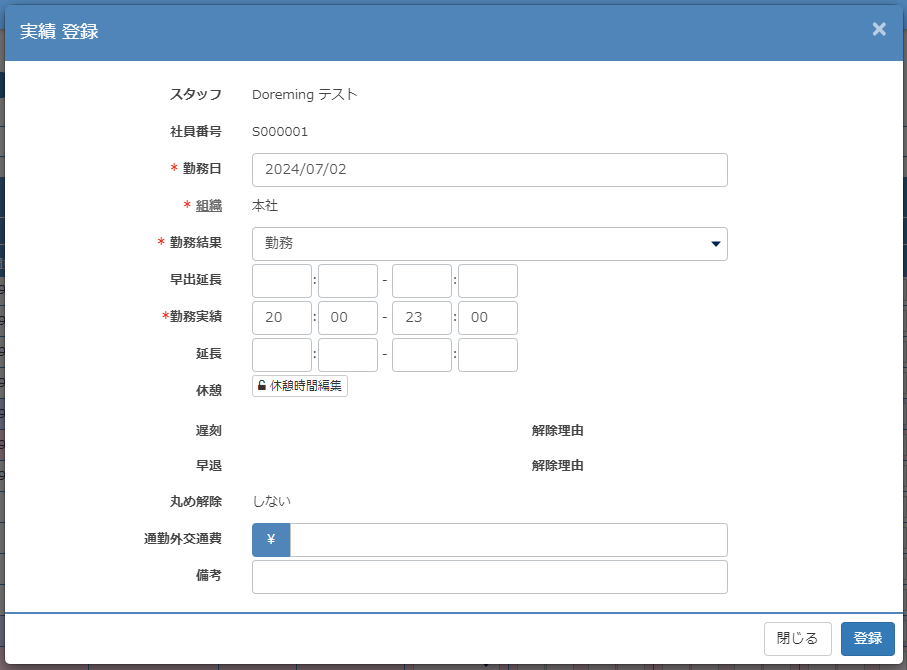Image resolution: width=907 pixels, height=670 pixels.
Task: Click the 通勤外交通費 amount field
Action: pyautogui.click(x=508, y=540)
